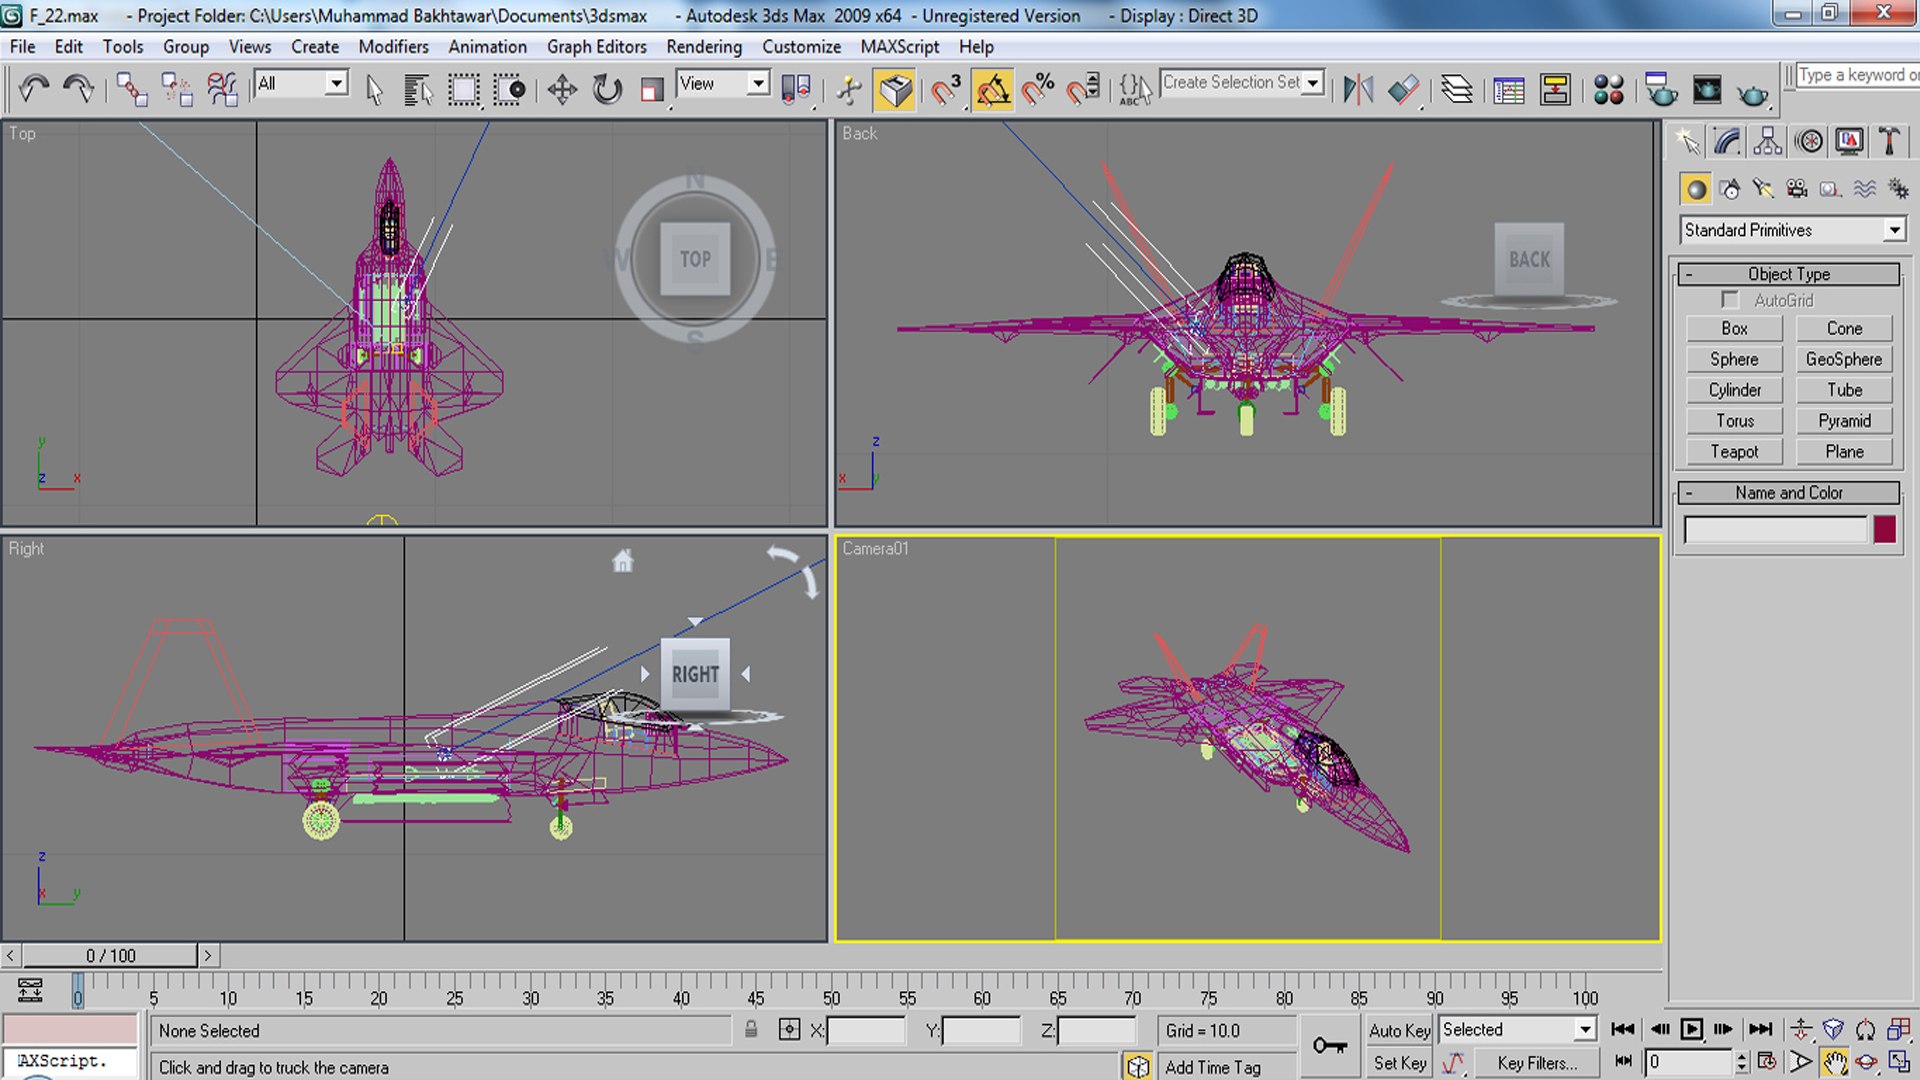Open Render Setup icon

1661,90
